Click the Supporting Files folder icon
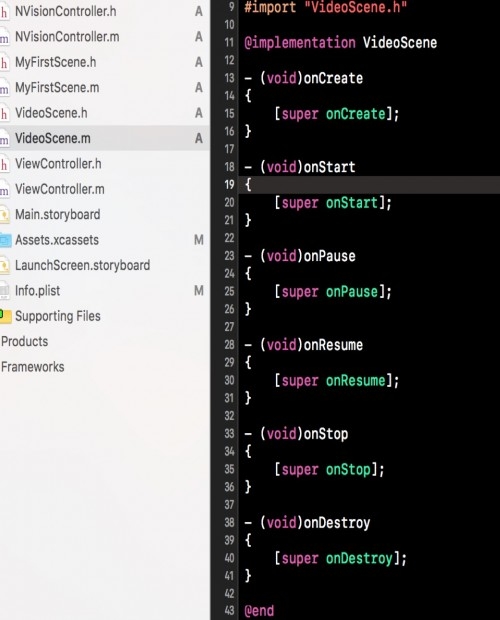 click(5, 316)
